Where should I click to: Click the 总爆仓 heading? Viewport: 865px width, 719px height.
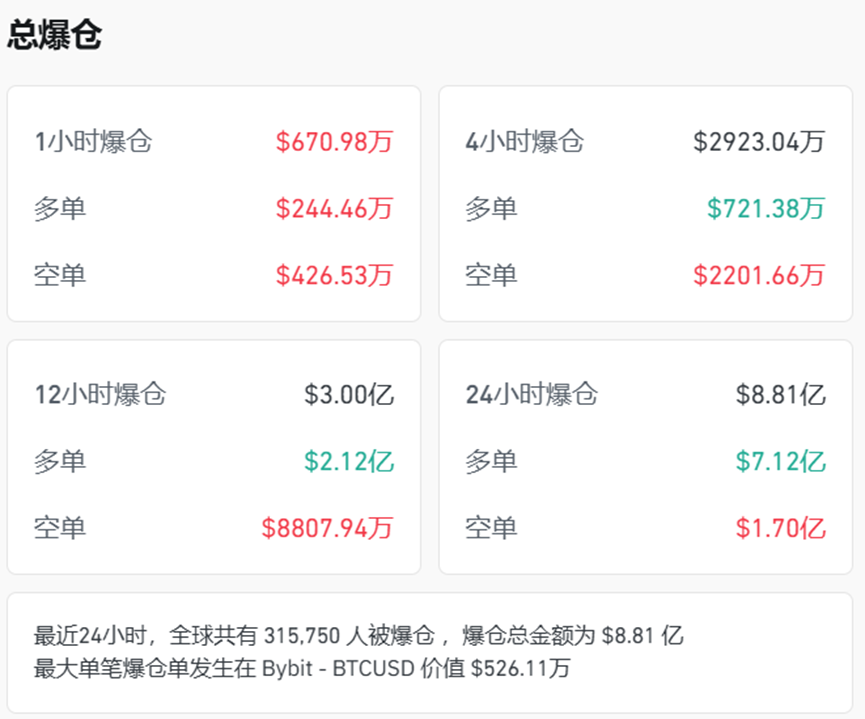(54, 34)
